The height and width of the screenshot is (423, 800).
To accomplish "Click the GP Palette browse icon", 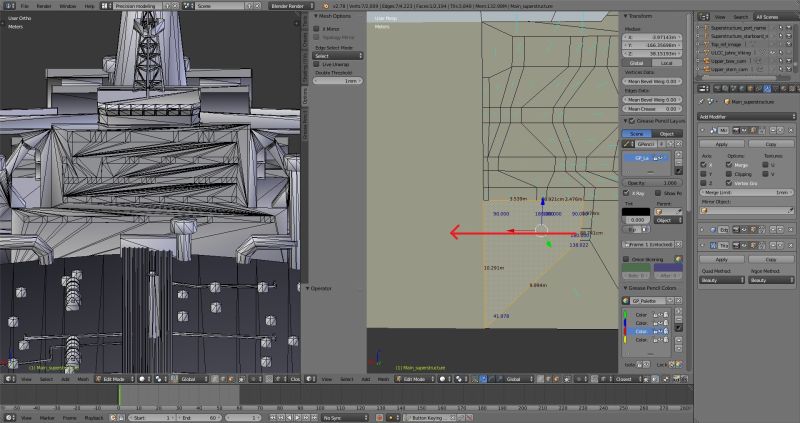I will tap(626, 301).
